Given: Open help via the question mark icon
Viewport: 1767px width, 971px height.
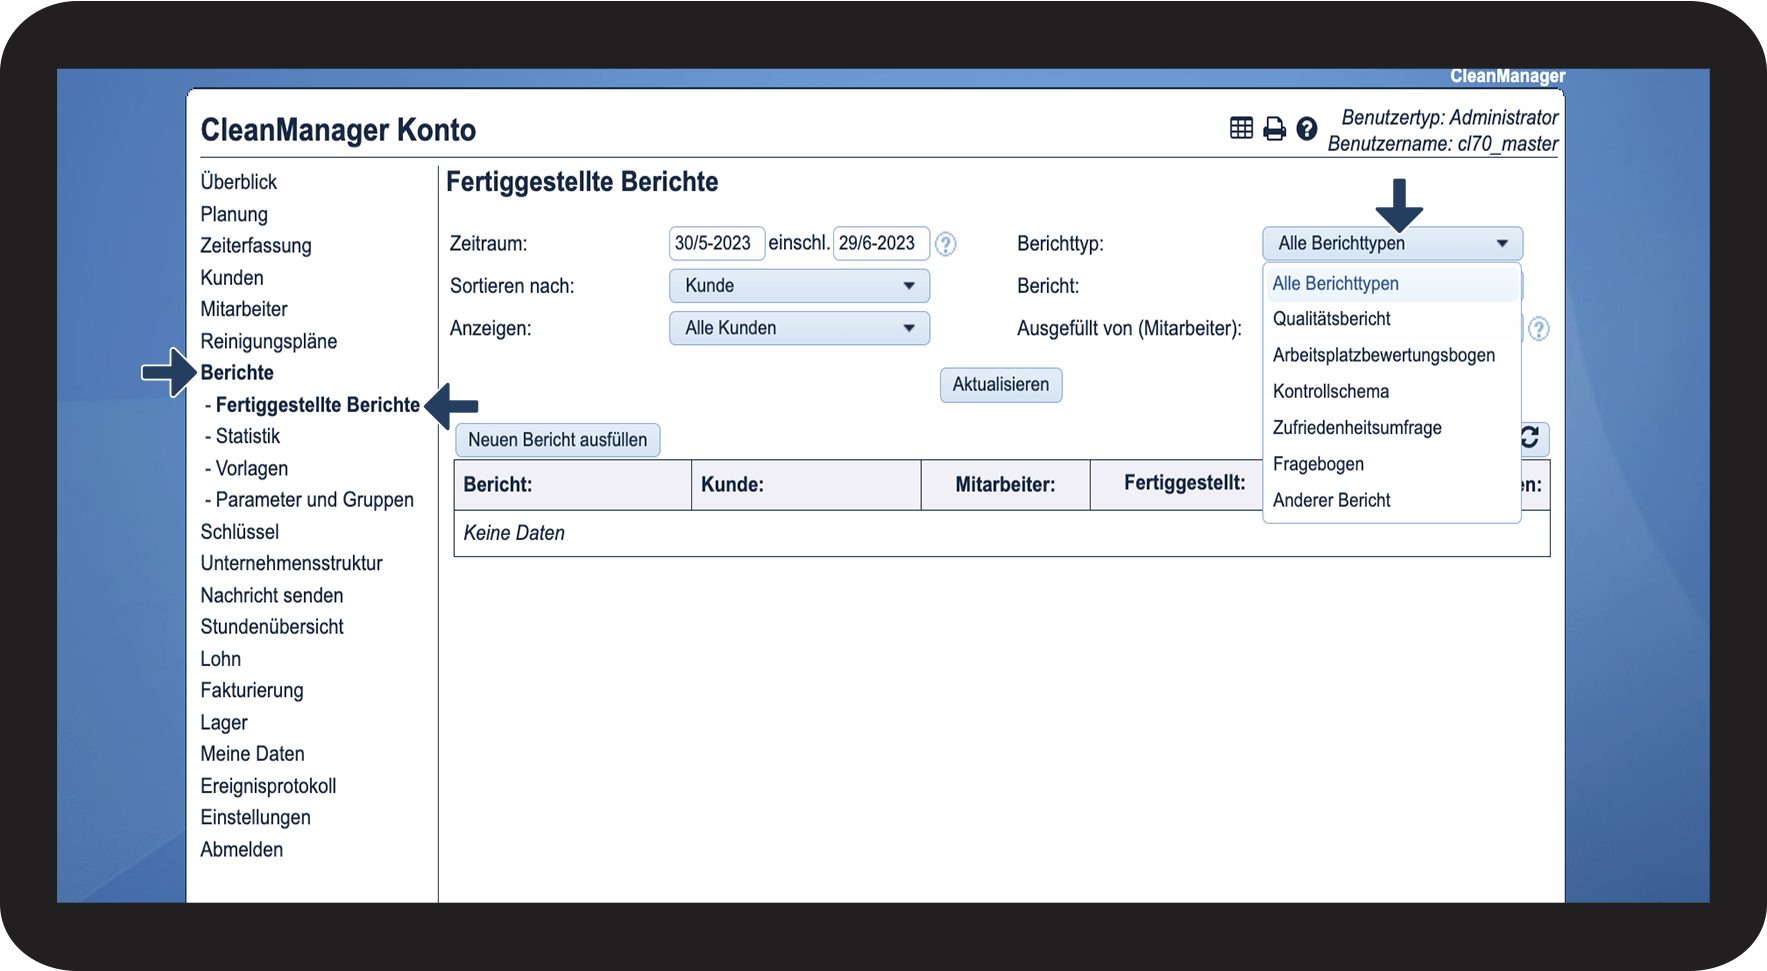Looking at the screenshot, I should point(1307,128).
